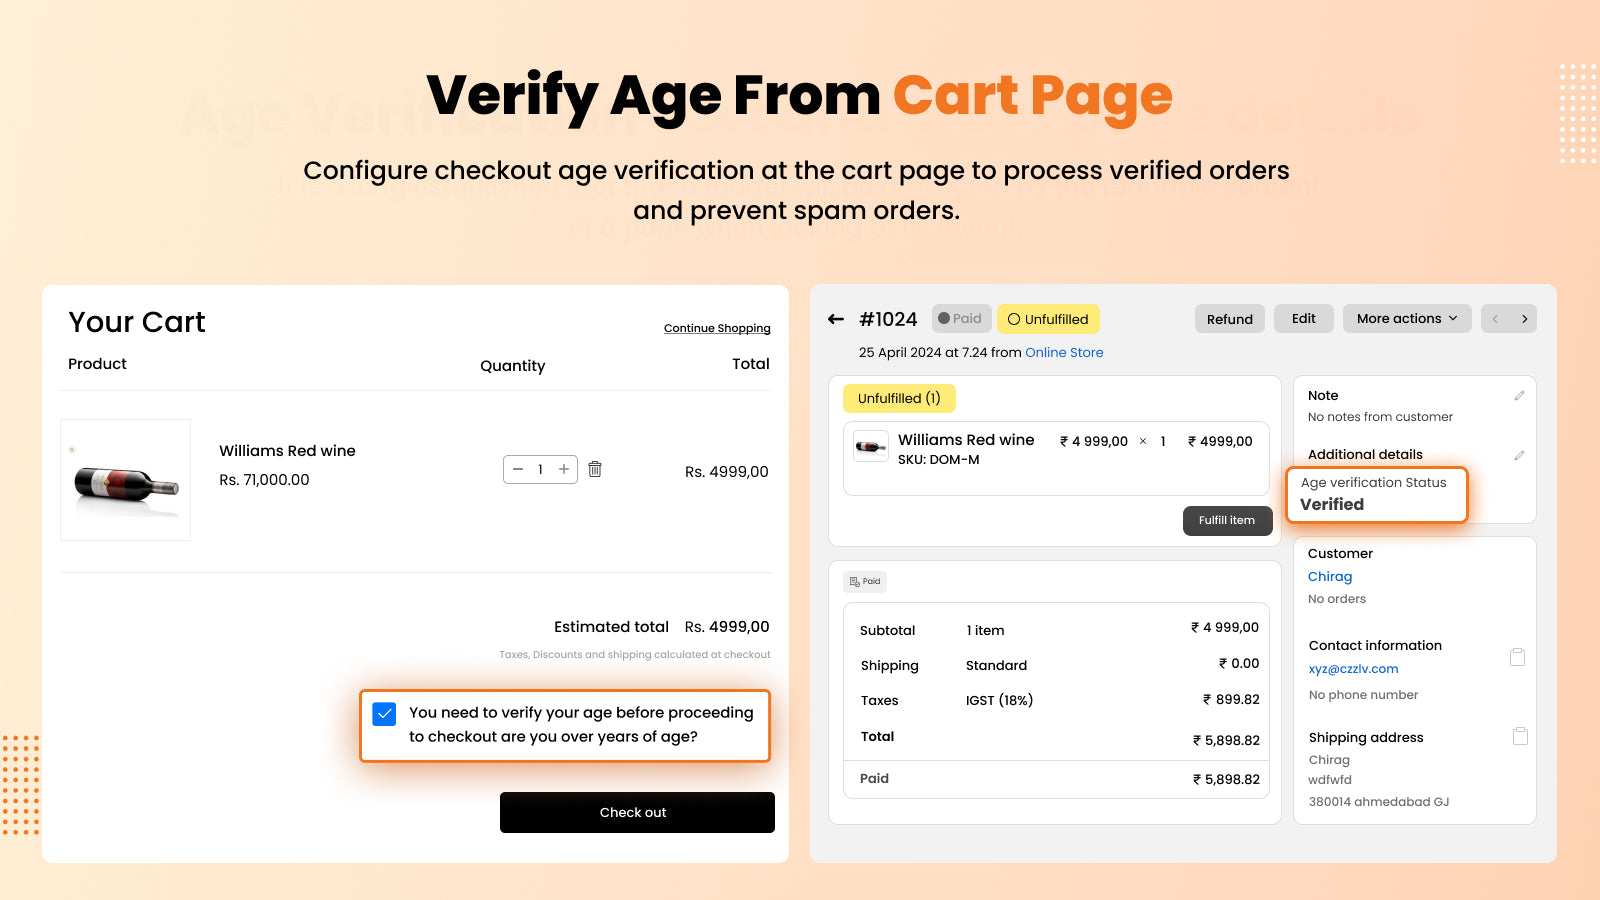Uncheck the age verification checkbox
Image resolution: width=1600 pixels, height=900 pixels.
click(385, 713)
